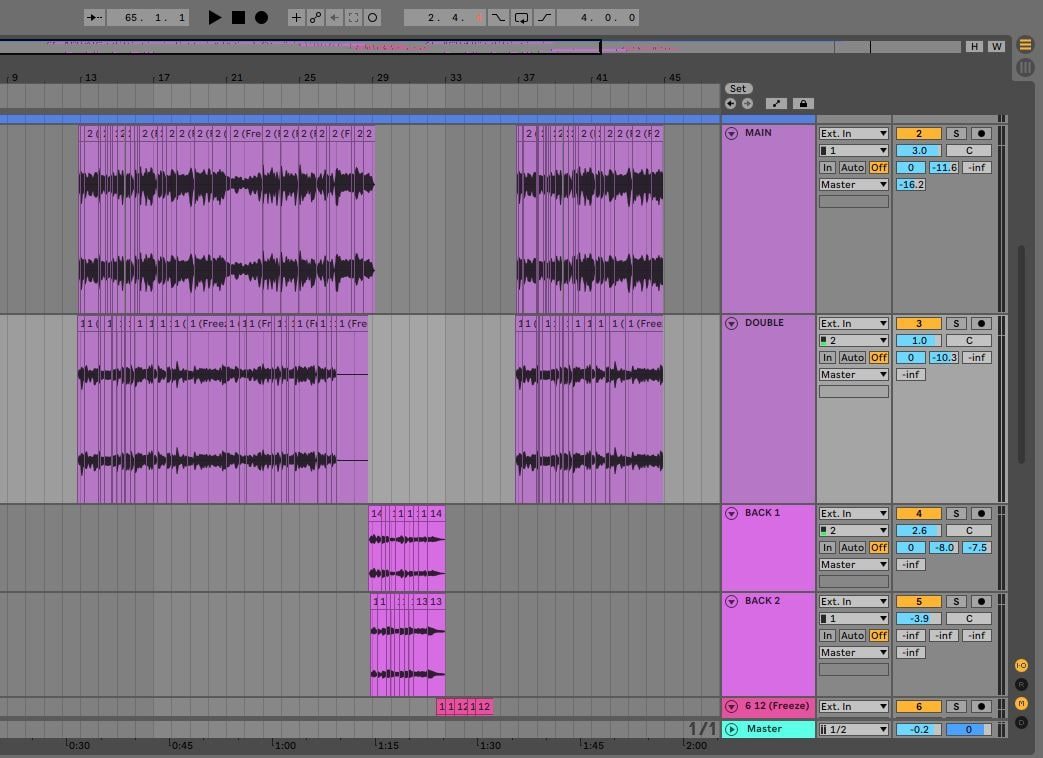Click the Session Record circle icon
This screenshot has width=1043, height=758.
point(373,17)
